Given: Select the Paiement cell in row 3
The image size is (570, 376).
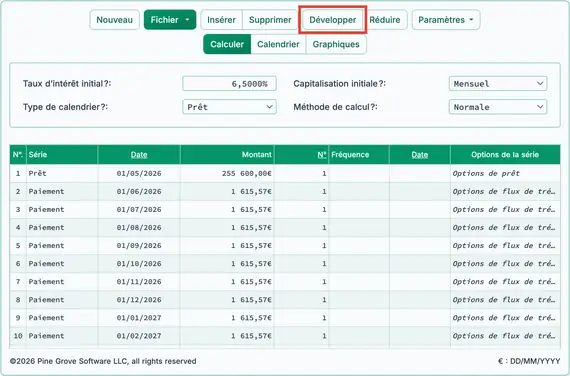Looking at the screenshot, I should click(62, 209).
